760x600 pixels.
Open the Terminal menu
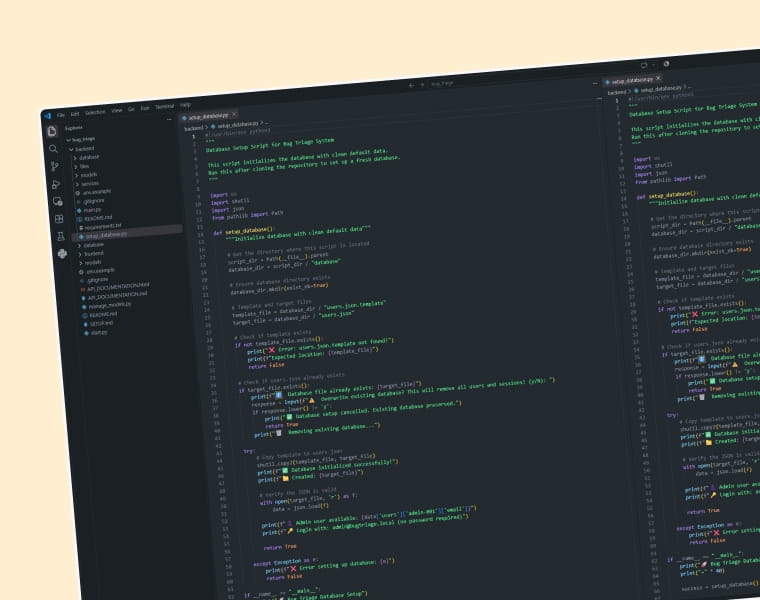[x=164, y=107]
